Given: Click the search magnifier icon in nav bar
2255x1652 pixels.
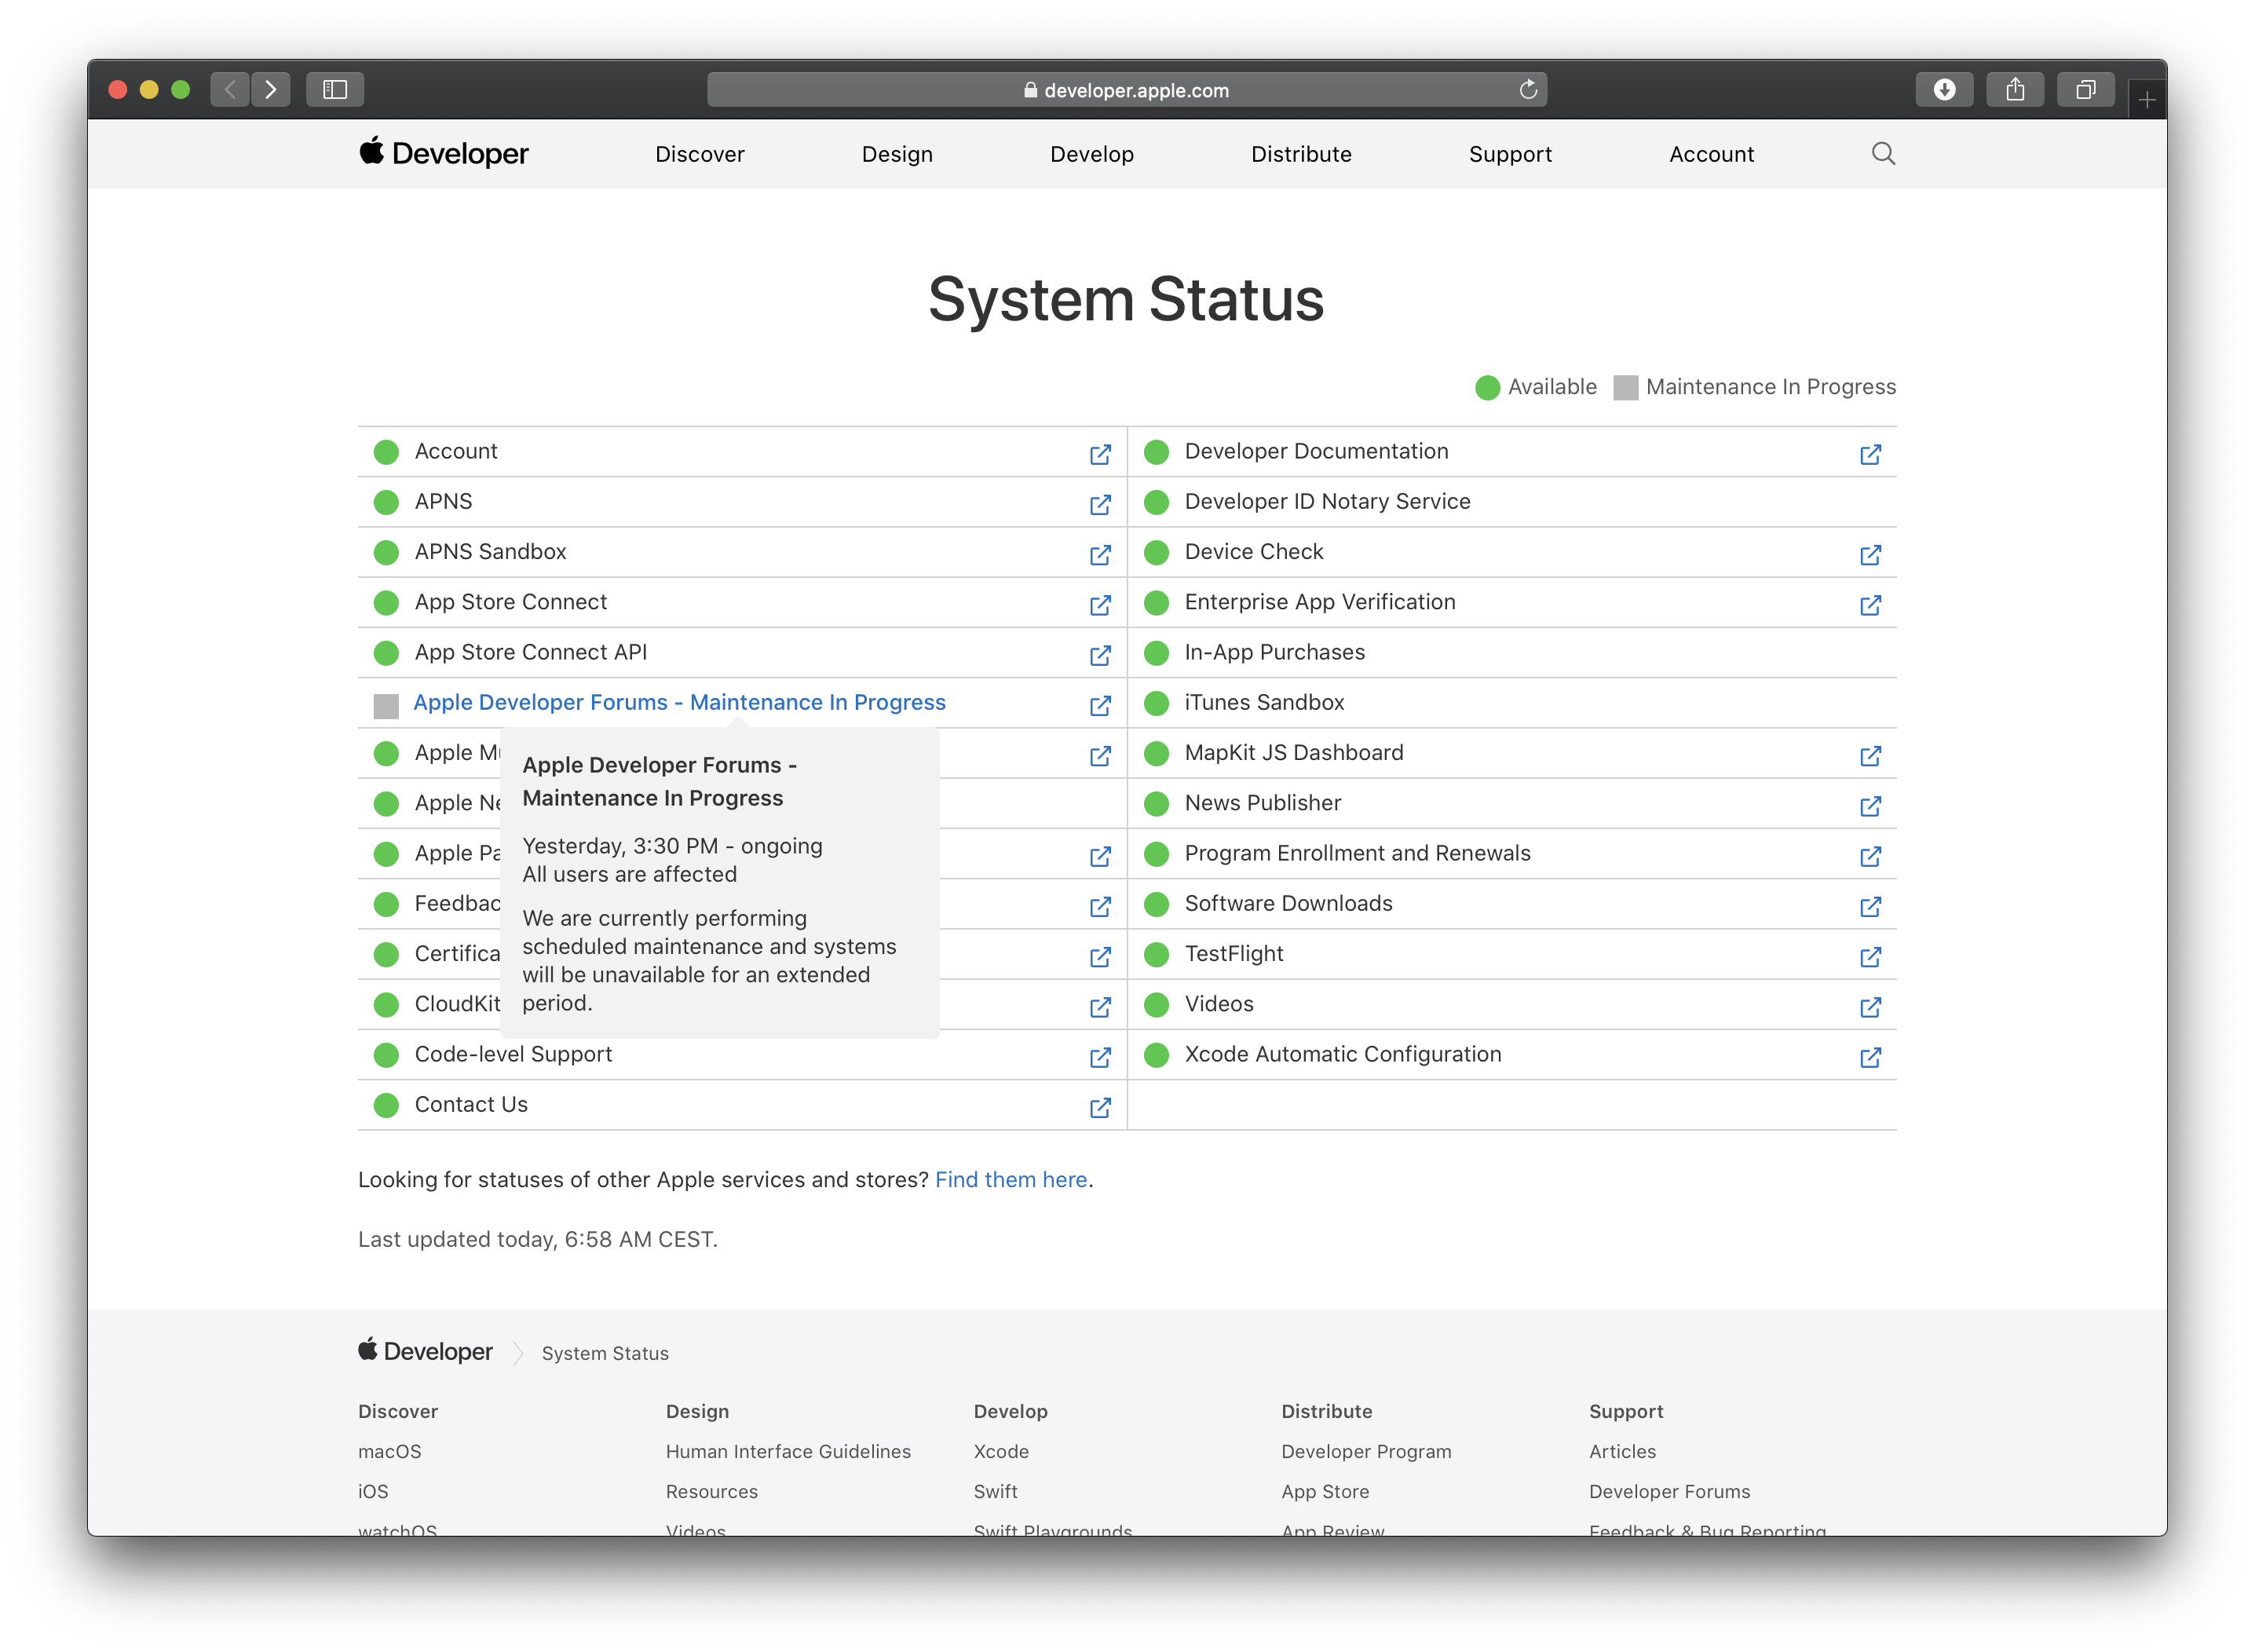Looking at the screenshot, I should pyautogui.click(x=1883, y=153).
